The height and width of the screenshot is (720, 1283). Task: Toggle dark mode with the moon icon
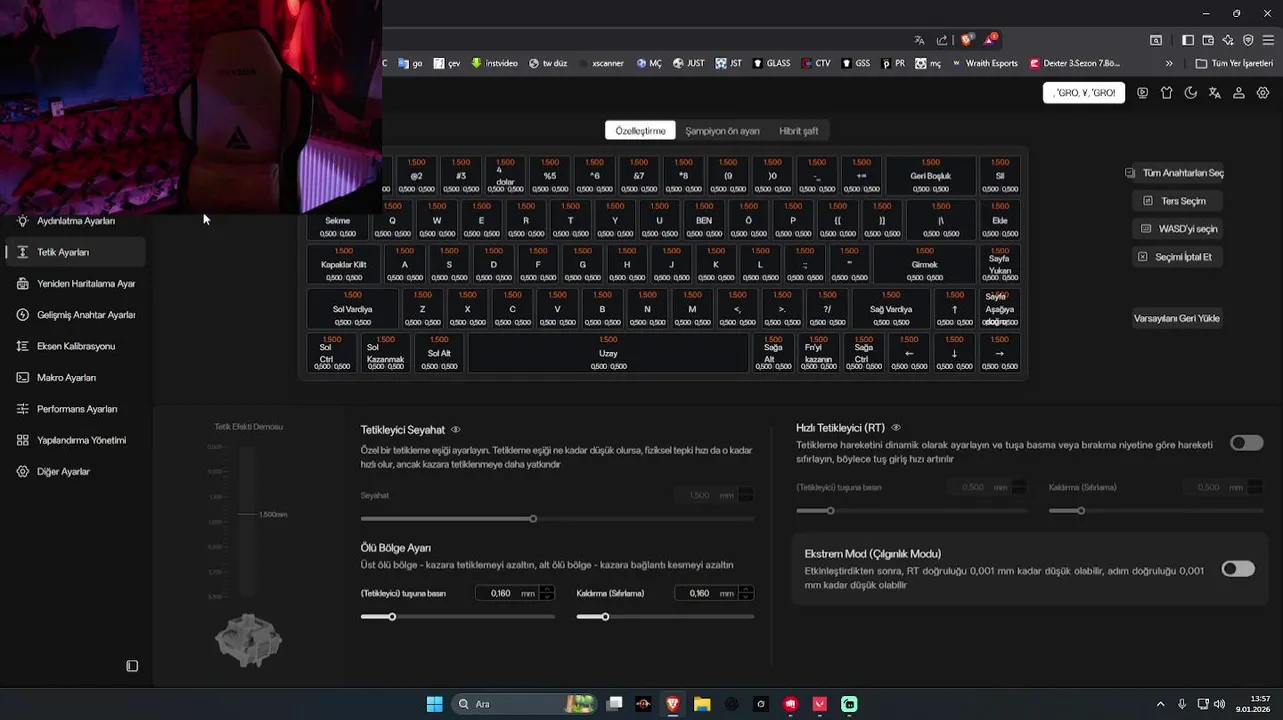coord(1191,93)
